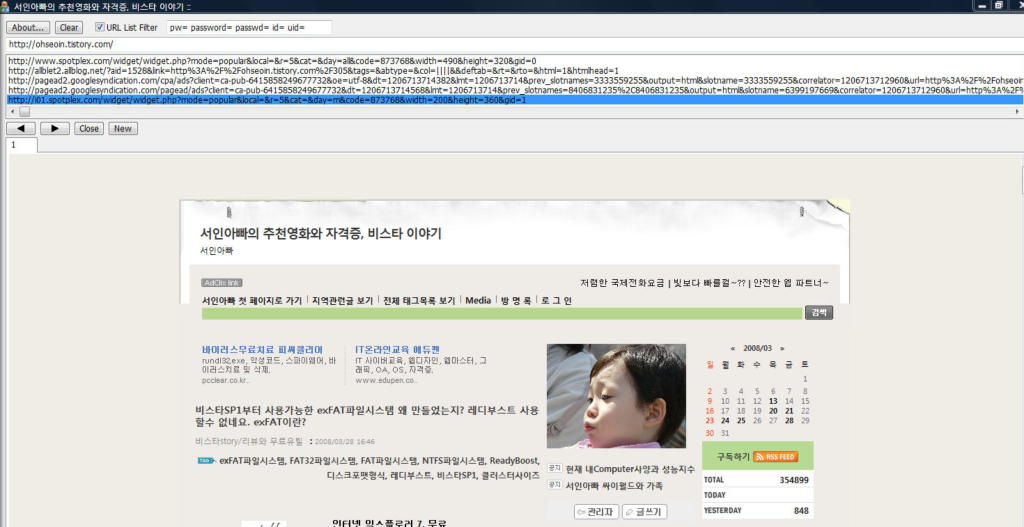Click the exFAT파일시스템 tag
The width and height of the screenshot is (1024, 527).
[252, 460]
